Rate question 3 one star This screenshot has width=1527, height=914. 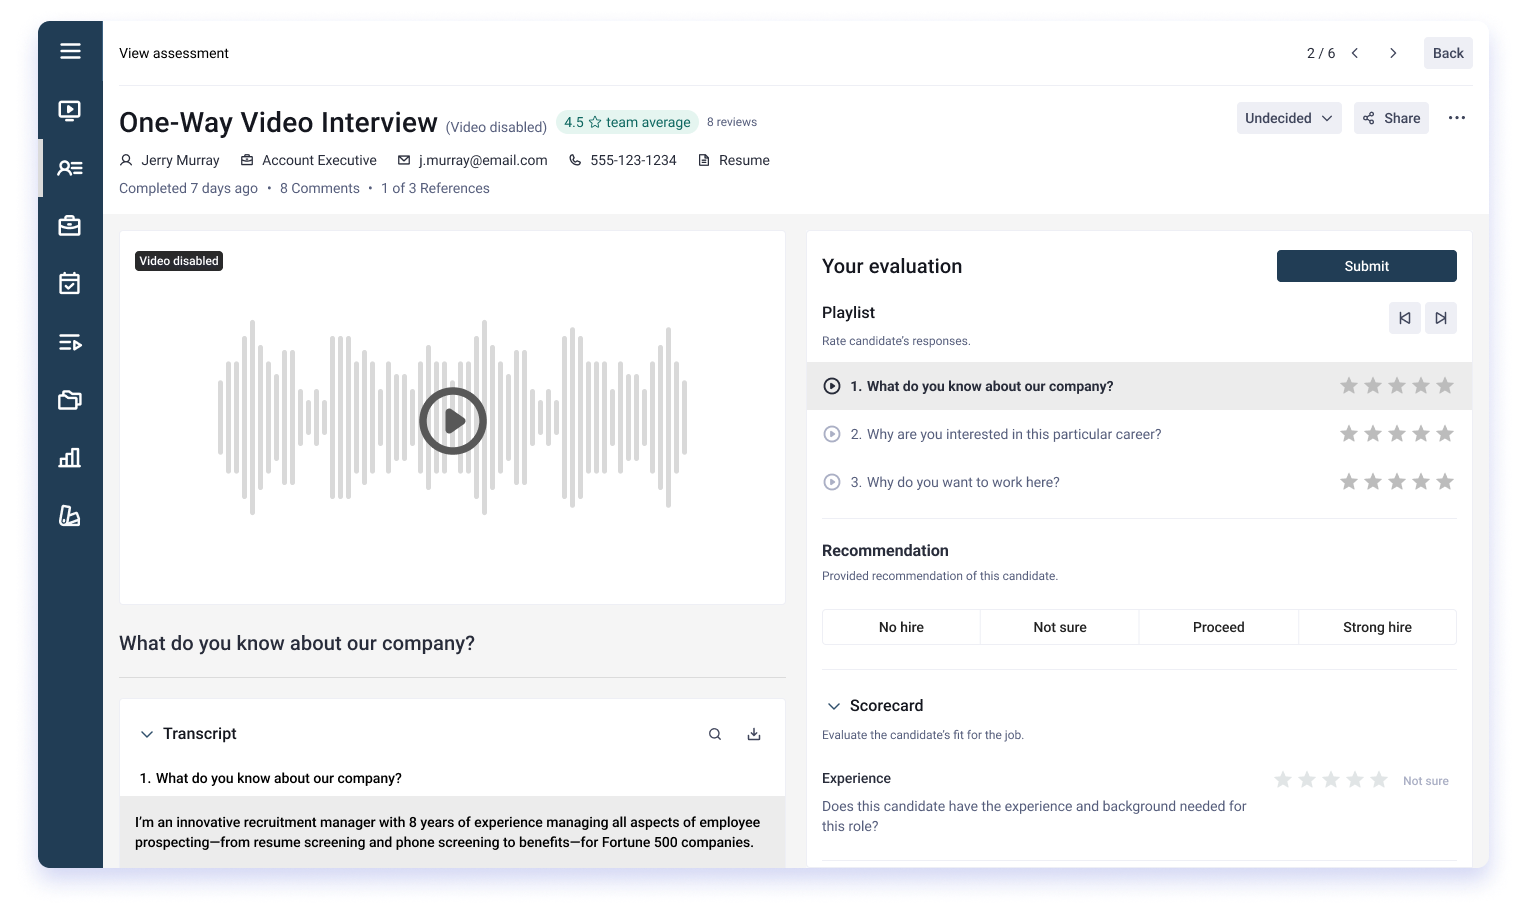[1349, 482]
